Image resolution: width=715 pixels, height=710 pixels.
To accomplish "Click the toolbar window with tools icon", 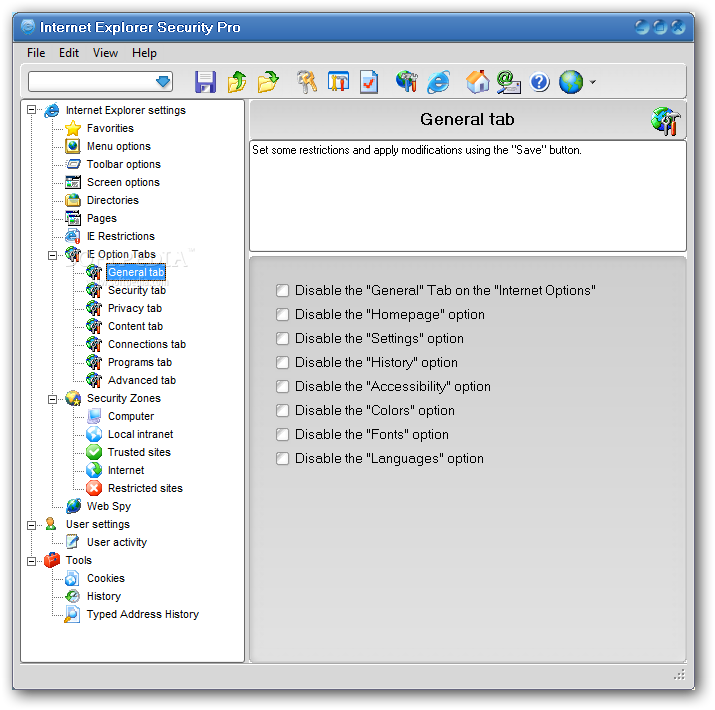I will pos(338,83).
